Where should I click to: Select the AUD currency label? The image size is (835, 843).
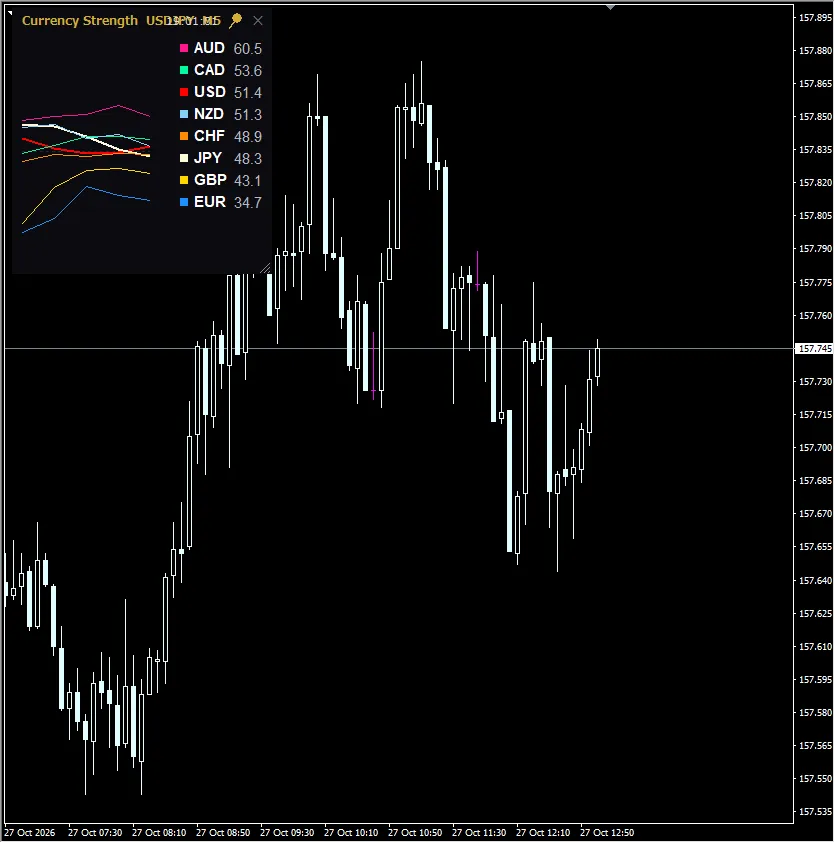pos(209,48)
